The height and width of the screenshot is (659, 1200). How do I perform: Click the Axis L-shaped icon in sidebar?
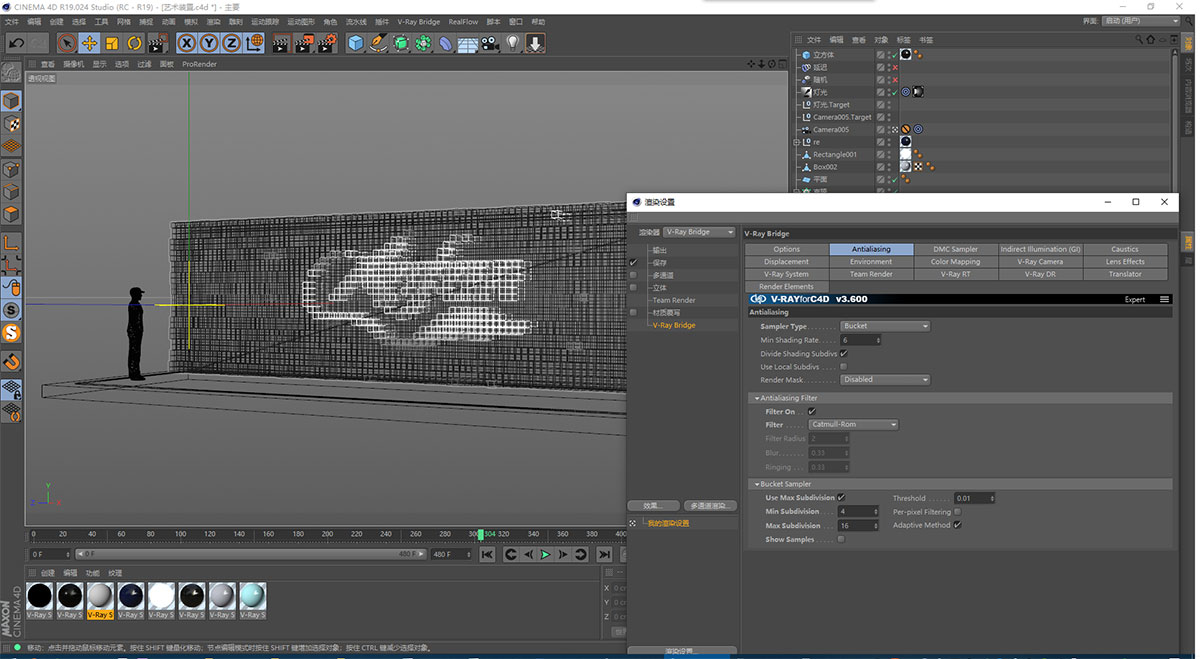(x=11, y=243)
